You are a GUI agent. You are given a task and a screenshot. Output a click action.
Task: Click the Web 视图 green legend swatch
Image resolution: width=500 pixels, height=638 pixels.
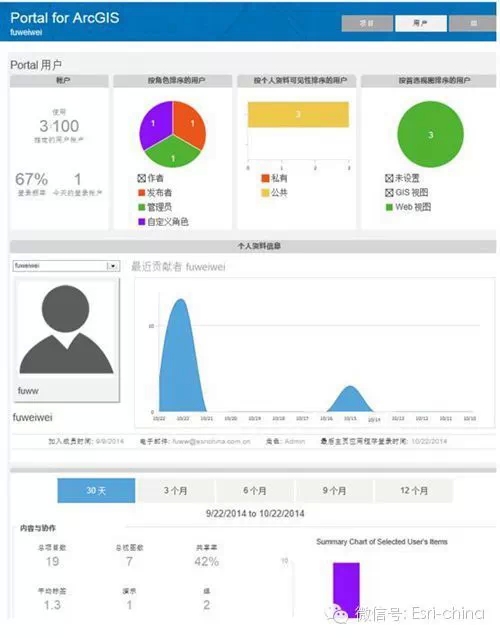click(x=389, y=207)
